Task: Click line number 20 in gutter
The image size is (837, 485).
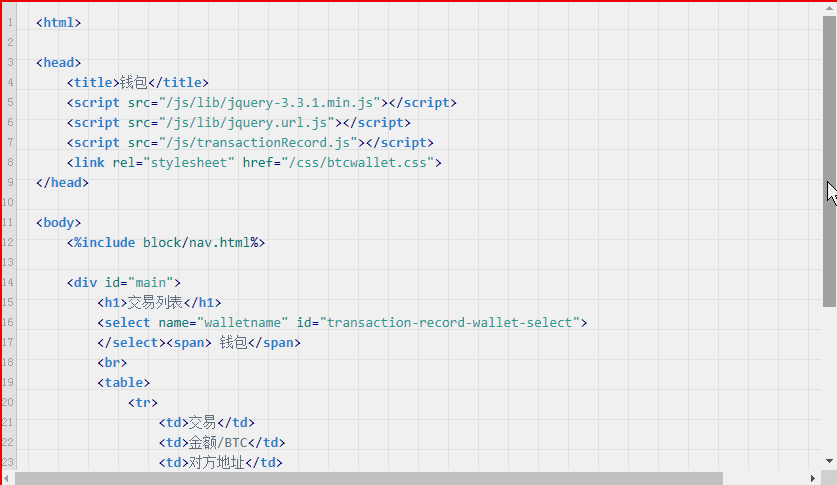Action: pos(8,402)
